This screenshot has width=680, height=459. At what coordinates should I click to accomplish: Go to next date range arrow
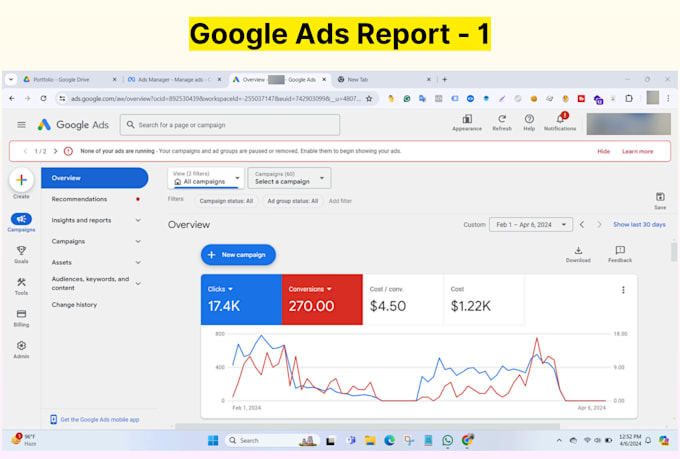pos(599,224)
